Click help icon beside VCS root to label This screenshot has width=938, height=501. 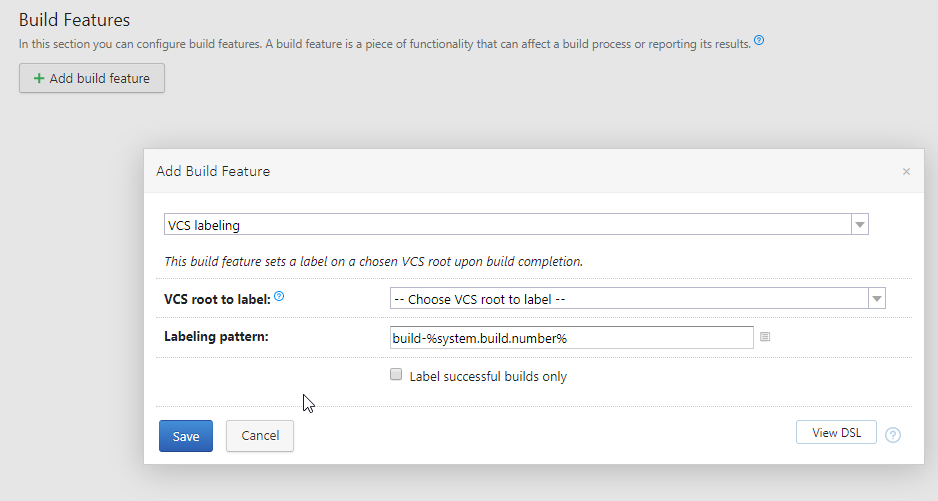(279, 297)
